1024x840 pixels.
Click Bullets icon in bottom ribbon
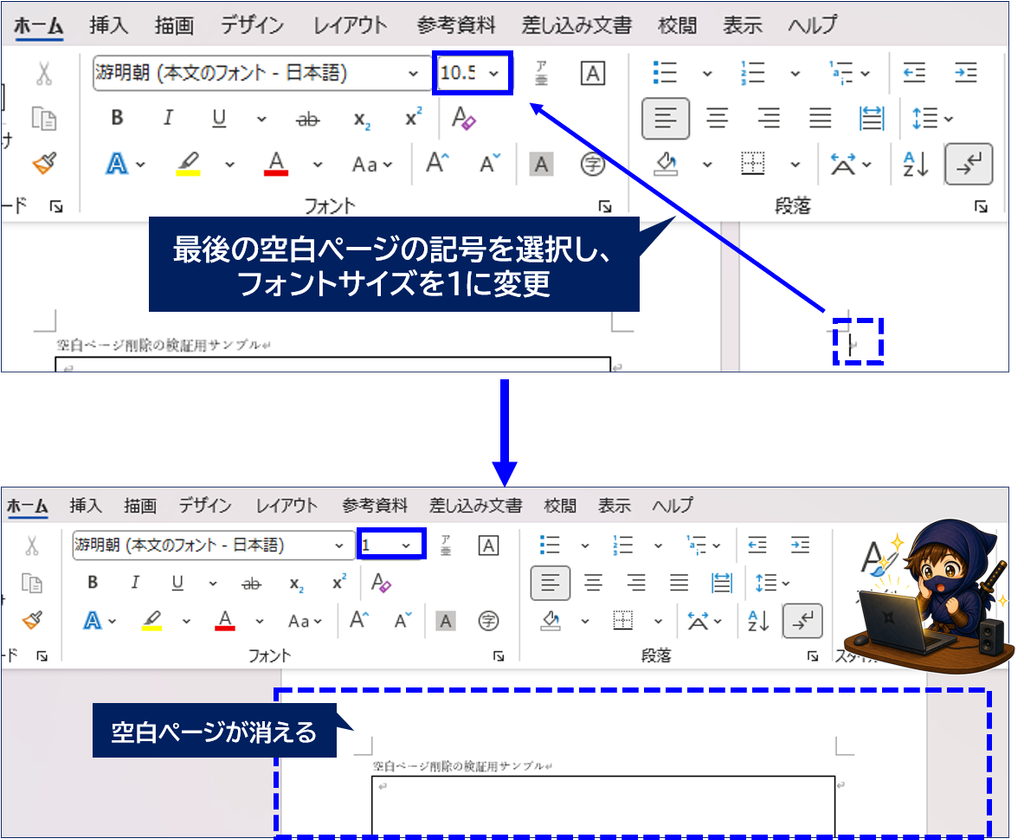click(x=550, y=544)
